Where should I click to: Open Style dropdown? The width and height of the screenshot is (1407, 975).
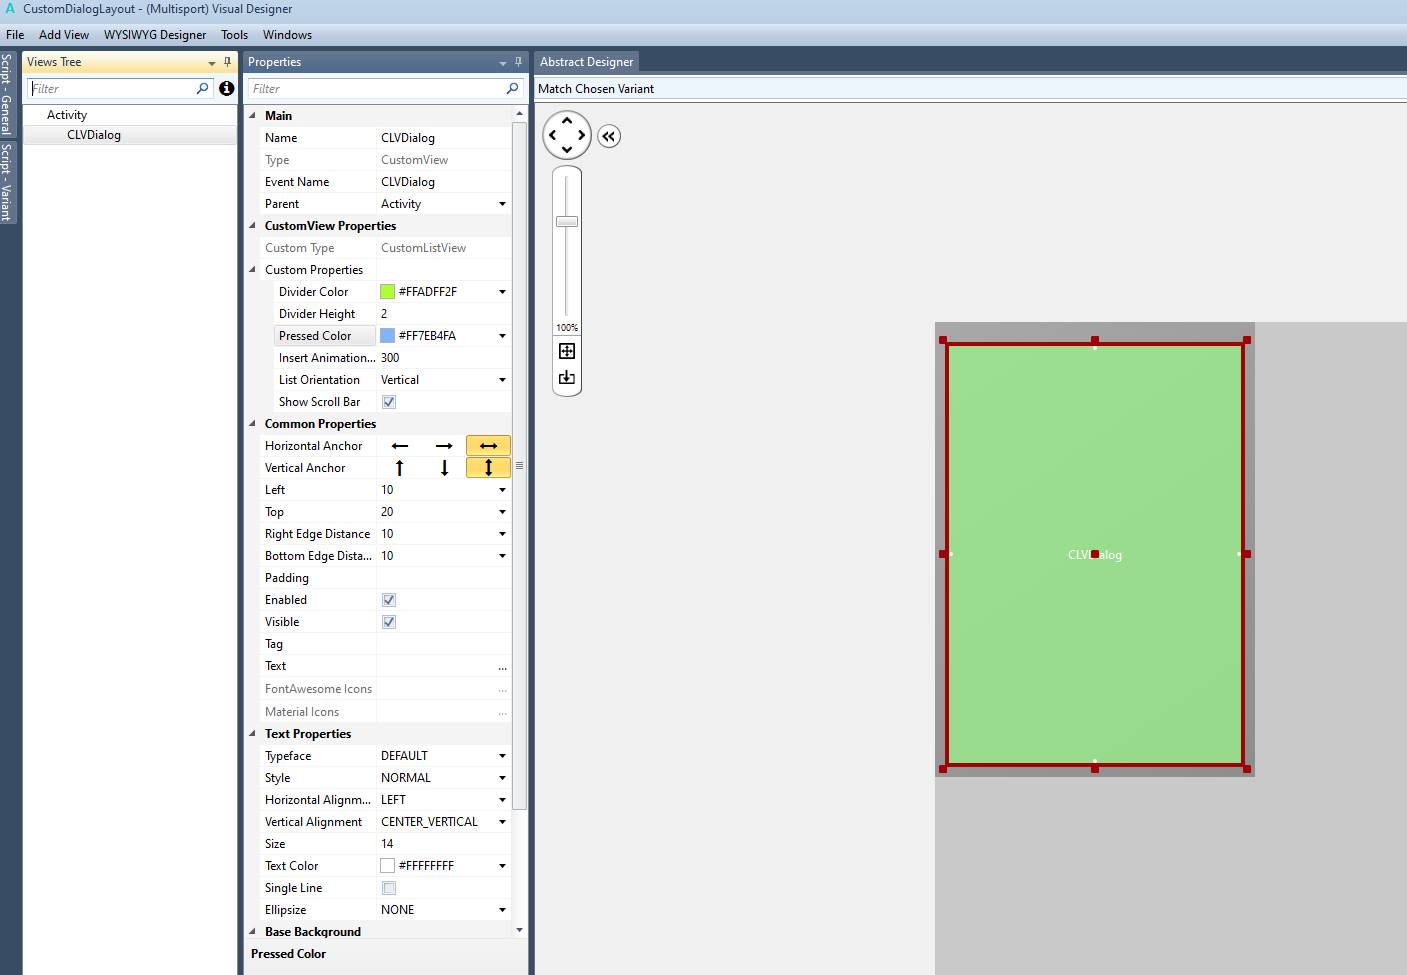[502, 778]
